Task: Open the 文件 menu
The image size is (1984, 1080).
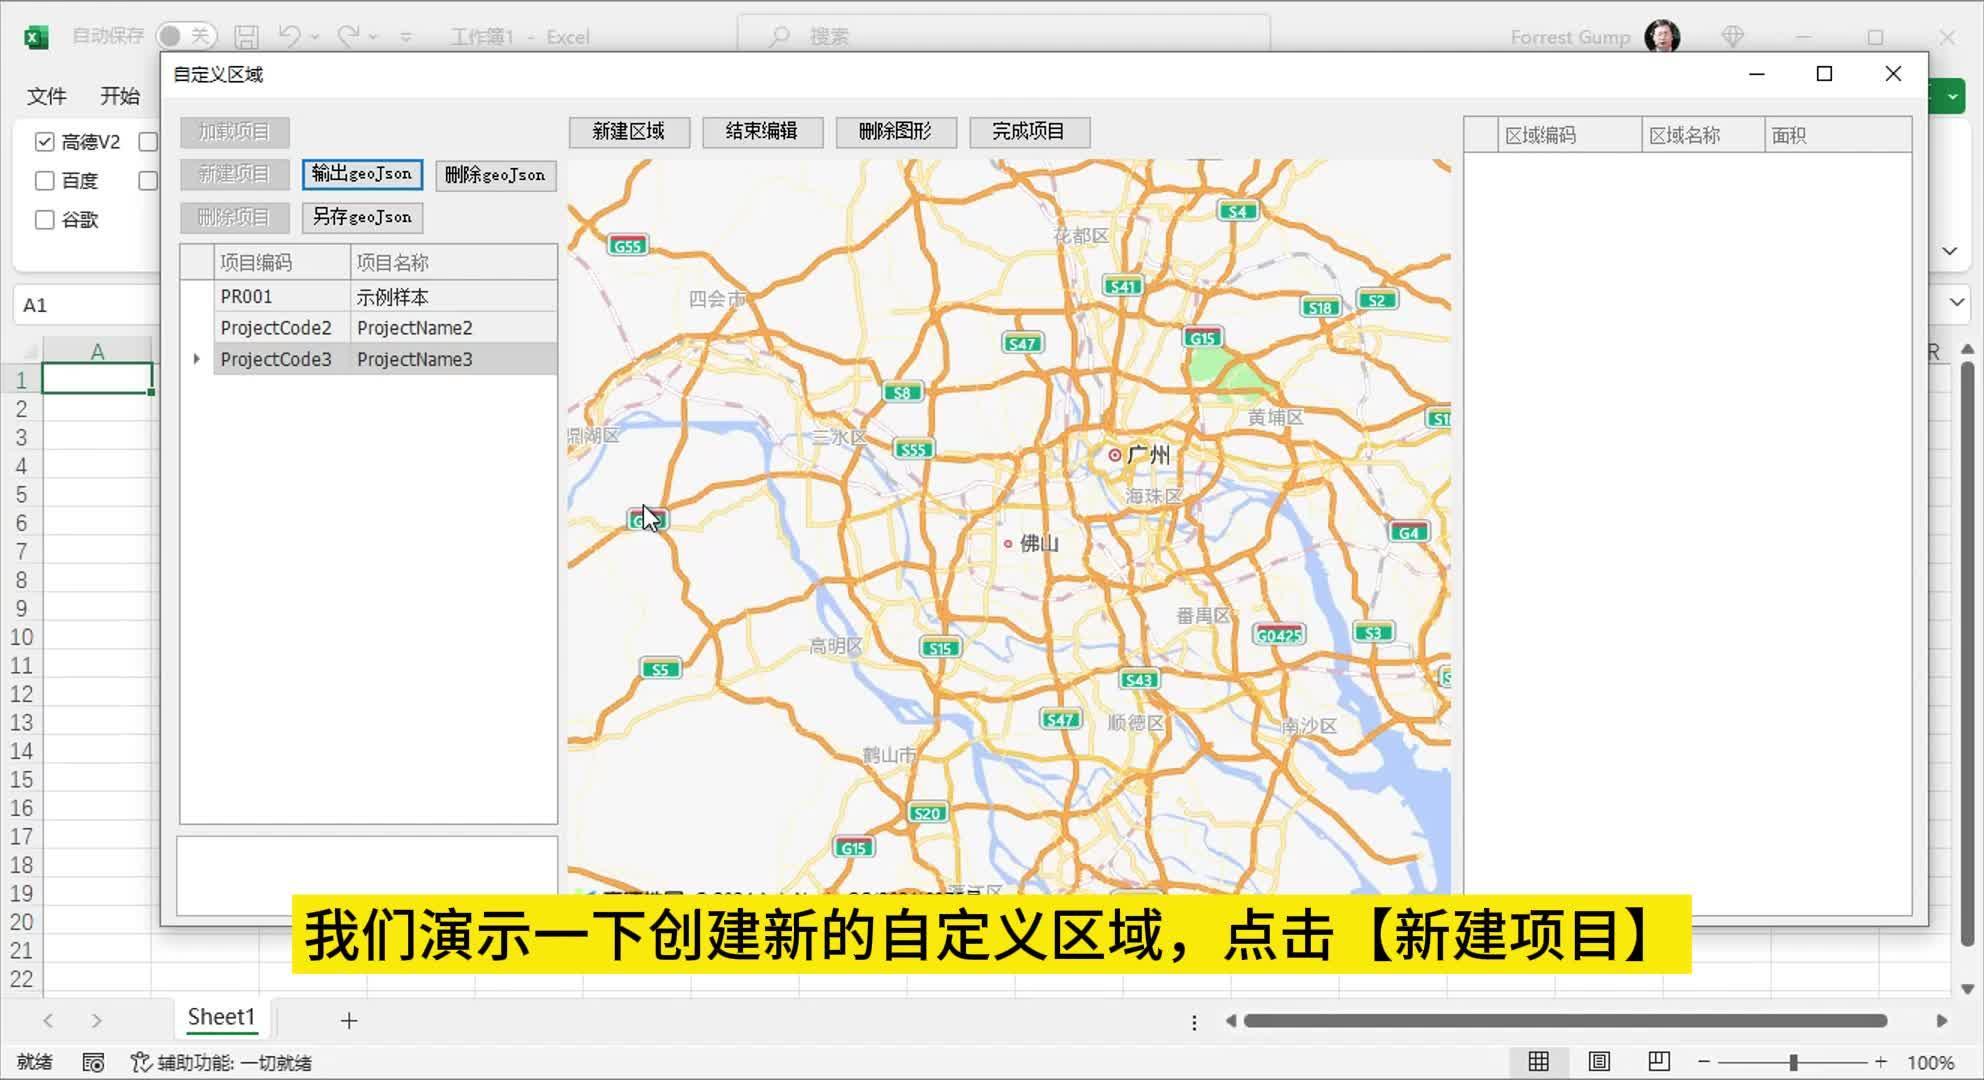Action: click(x=45, y=96)
